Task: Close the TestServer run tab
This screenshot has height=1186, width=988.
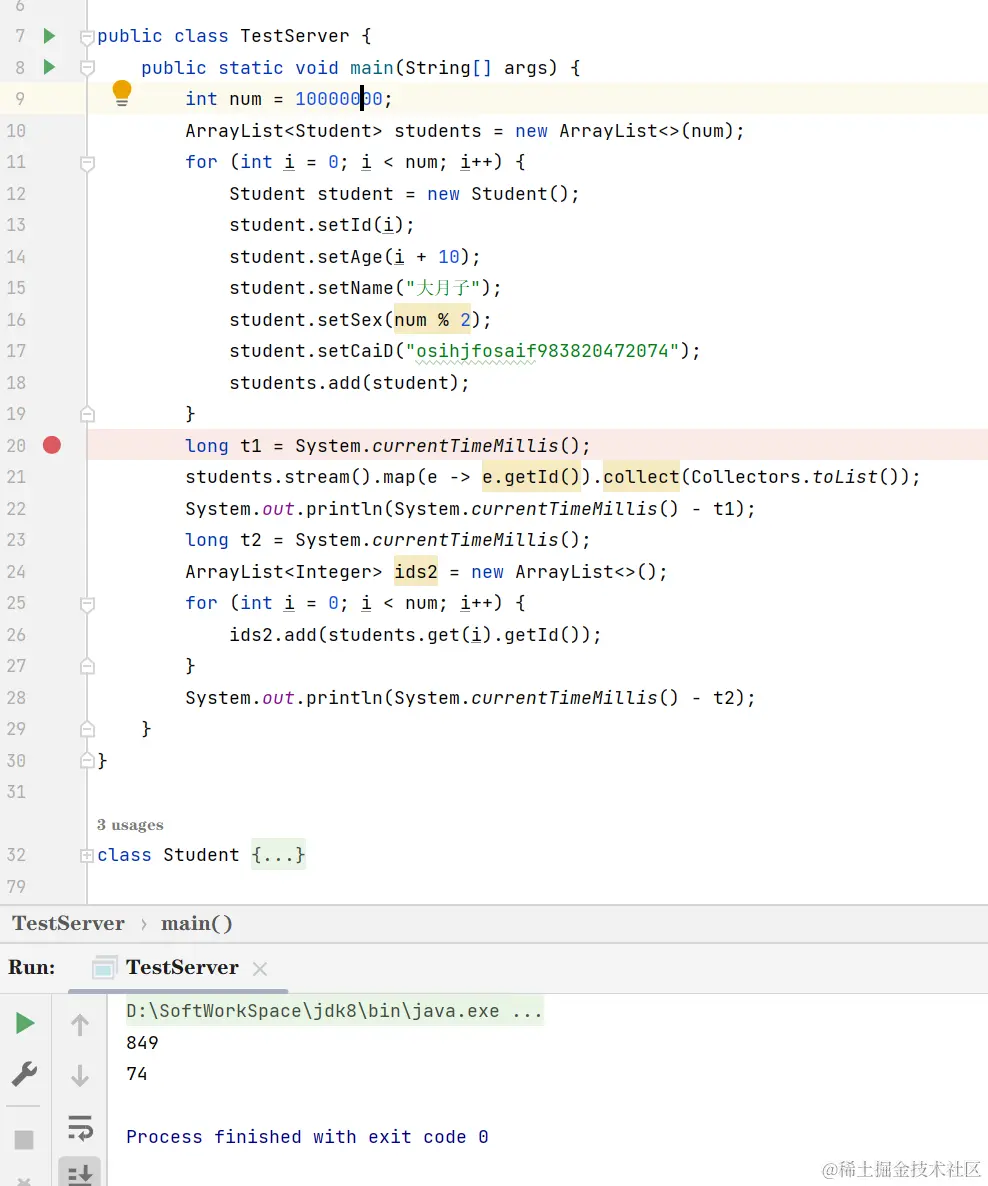Action: tap(260, 969)
